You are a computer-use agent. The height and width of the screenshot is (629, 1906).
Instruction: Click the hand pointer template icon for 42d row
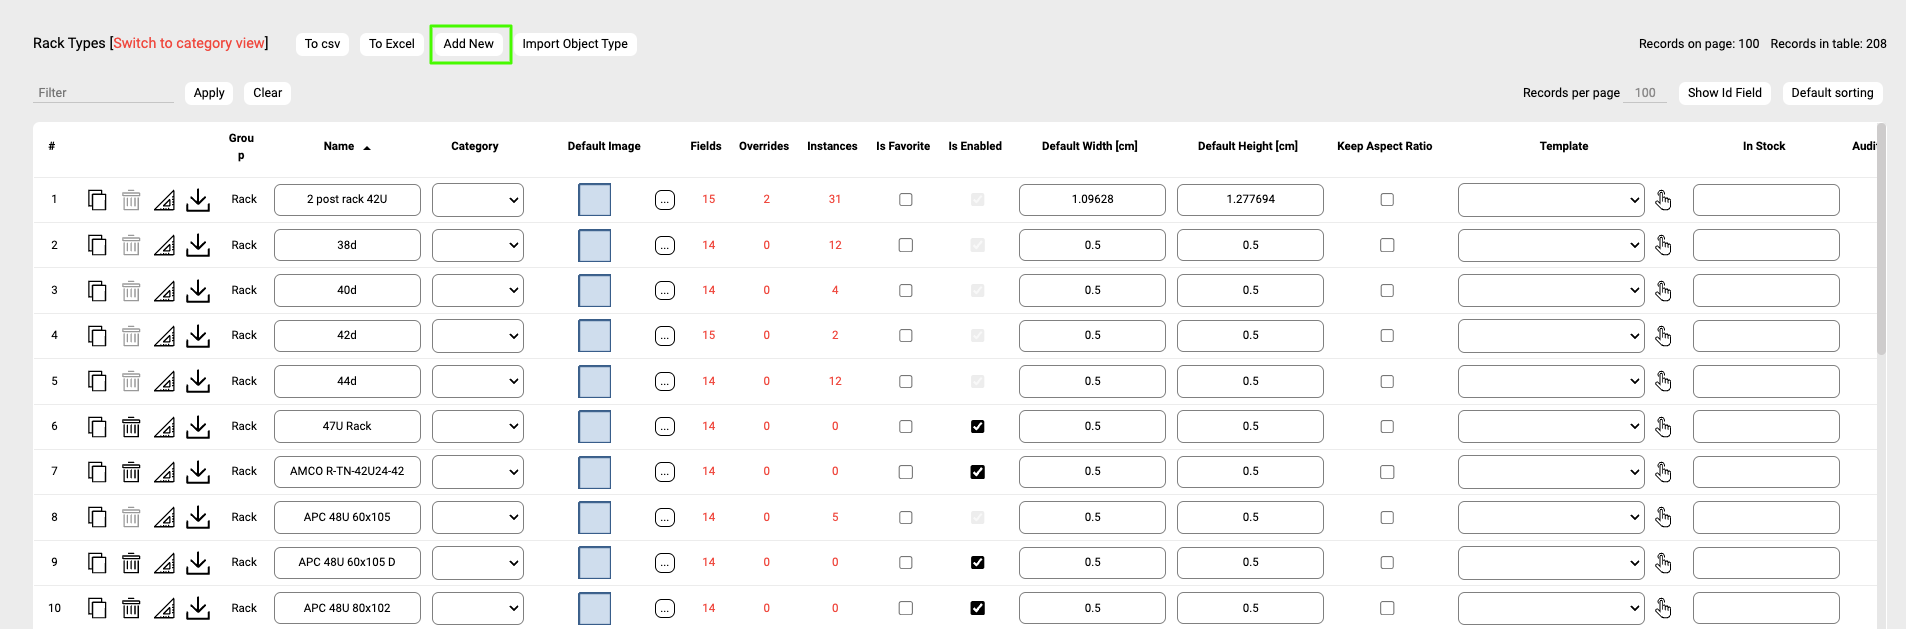click(x=1663, y=336)
